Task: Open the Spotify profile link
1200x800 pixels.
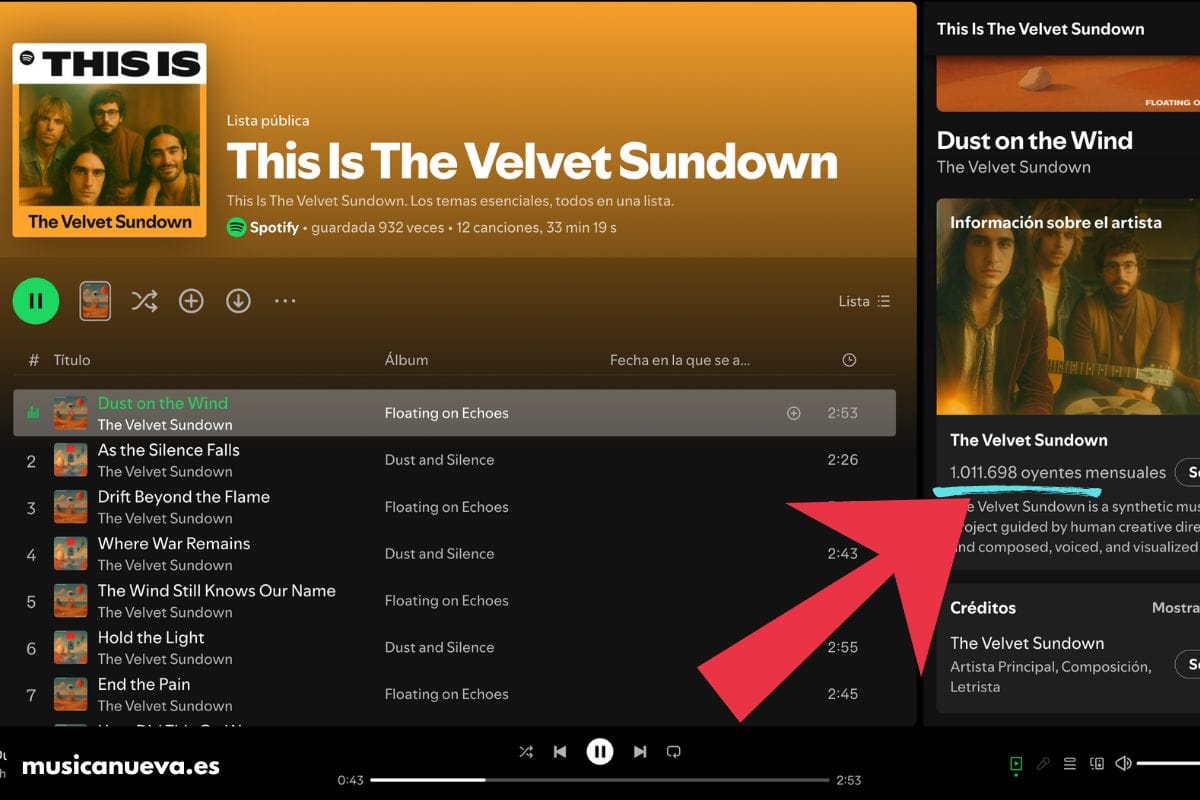Action: click(x=261, y=227)
